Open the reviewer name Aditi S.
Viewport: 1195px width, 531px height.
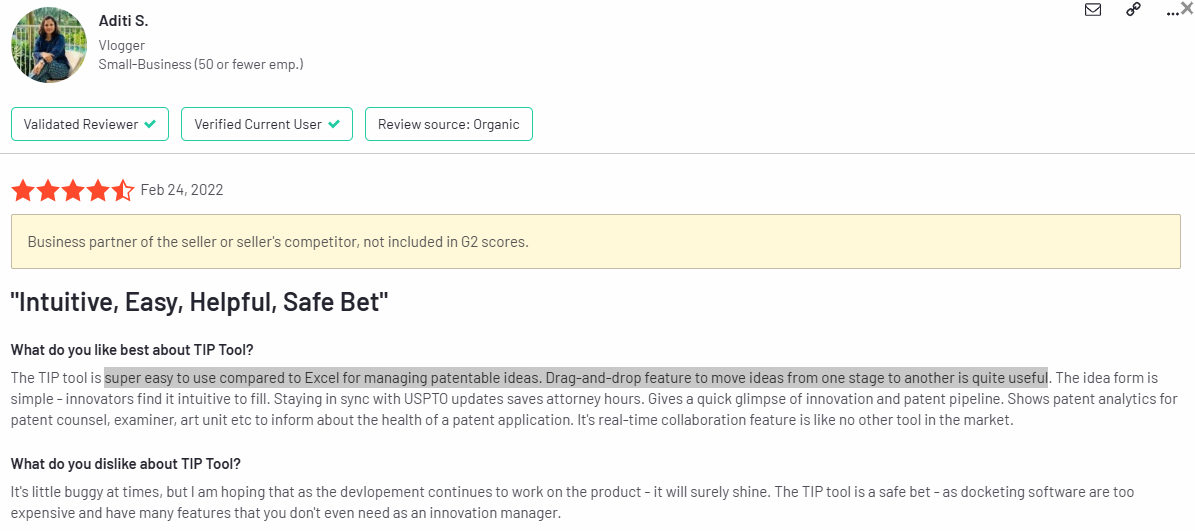coord(123,21)
